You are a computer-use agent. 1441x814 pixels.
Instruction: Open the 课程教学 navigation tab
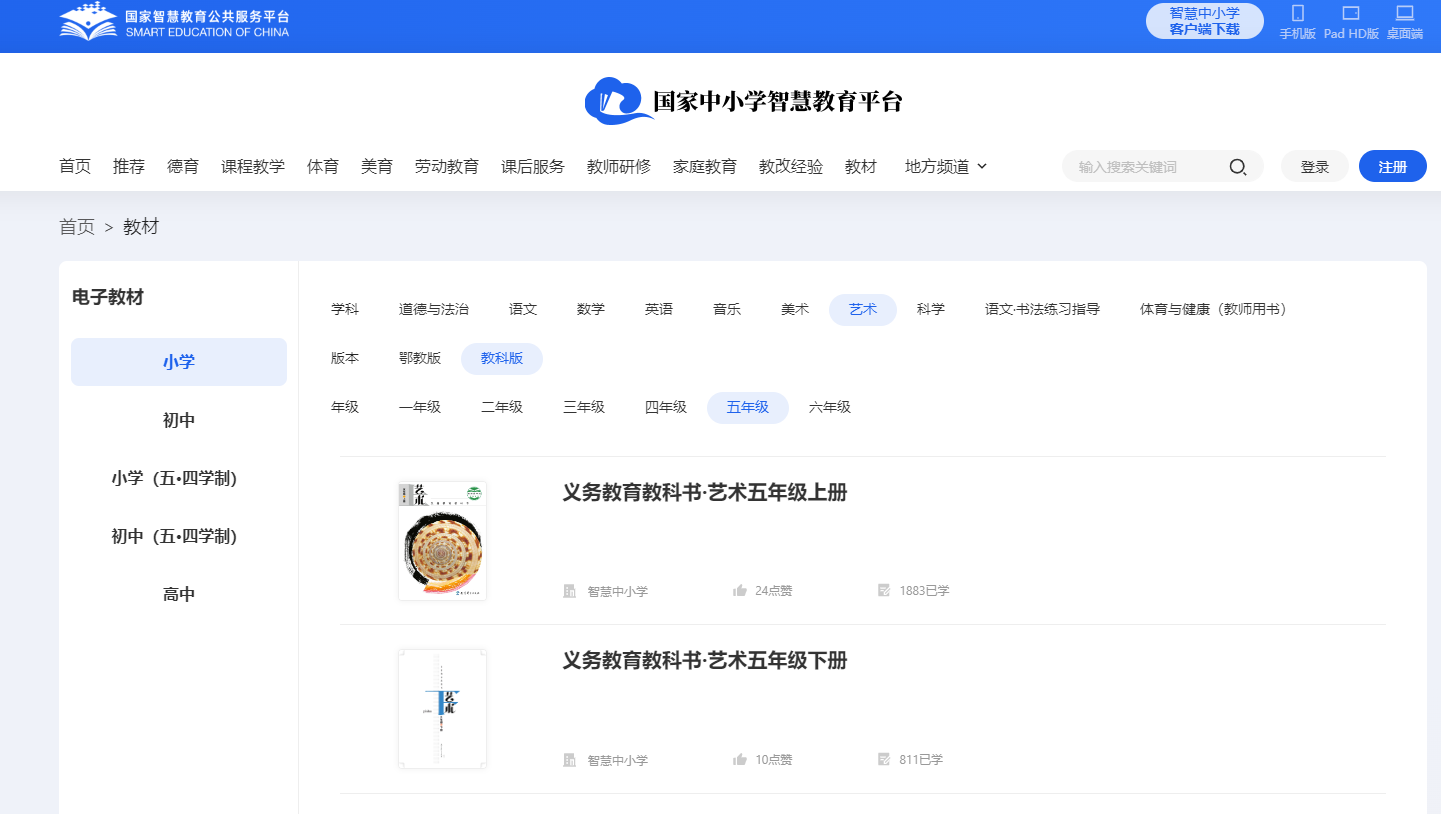(x=253, y=166)
